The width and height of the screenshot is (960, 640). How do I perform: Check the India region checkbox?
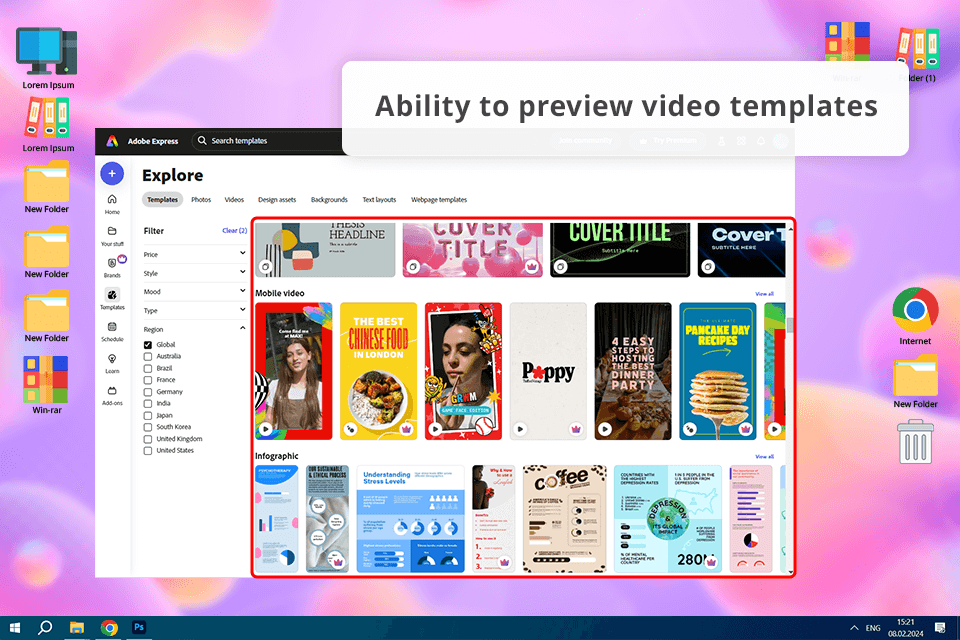[x=148, y=404]
